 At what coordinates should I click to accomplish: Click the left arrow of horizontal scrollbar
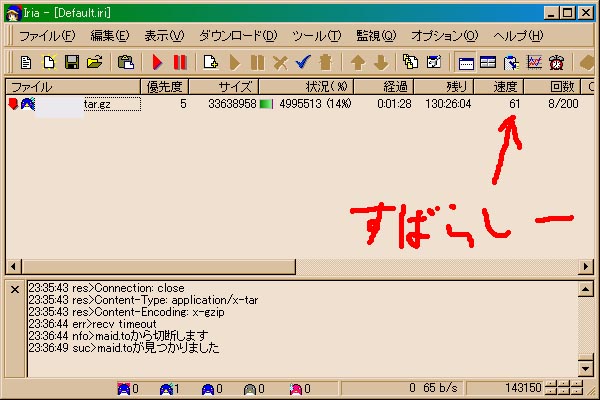(x=13, y=266)
